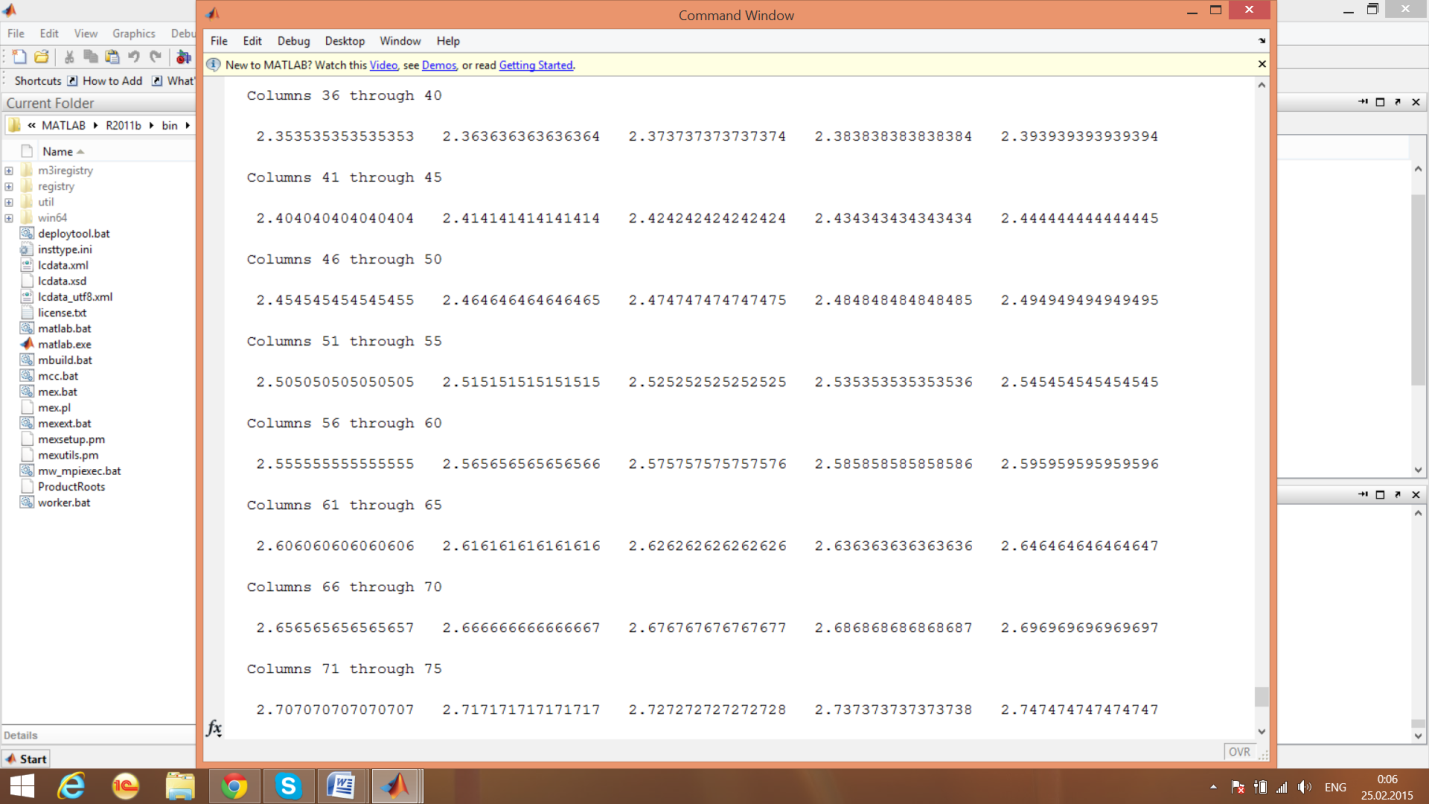Dock the Command Window using arrow icon
Image resolution: width=1429 pixels, height=804 pixels.
[x=1262, y=41]
